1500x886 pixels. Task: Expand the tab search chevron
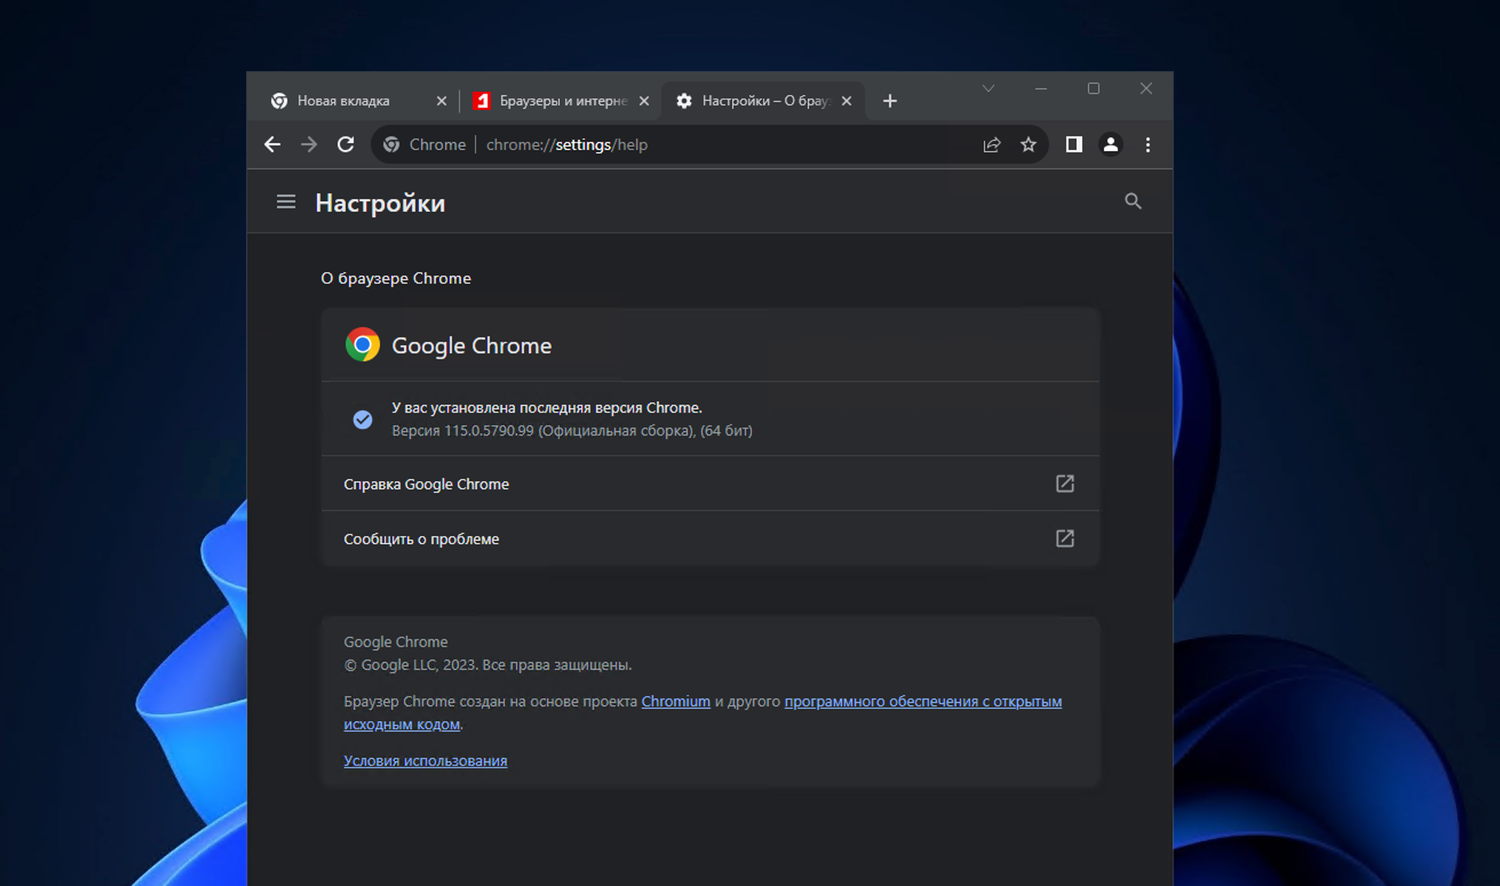(988, 88)
